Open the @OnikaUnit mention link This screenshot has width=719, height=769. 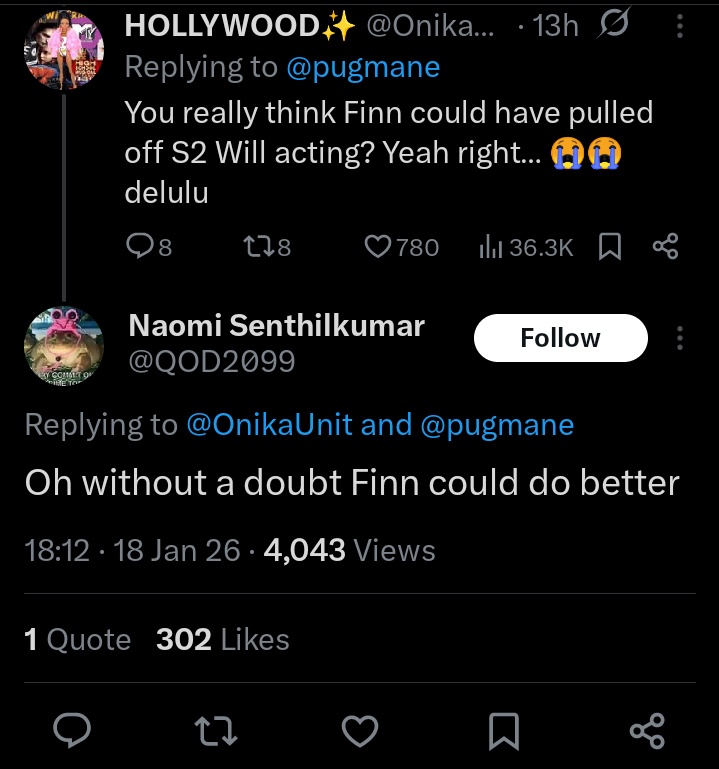click(269, 425)
